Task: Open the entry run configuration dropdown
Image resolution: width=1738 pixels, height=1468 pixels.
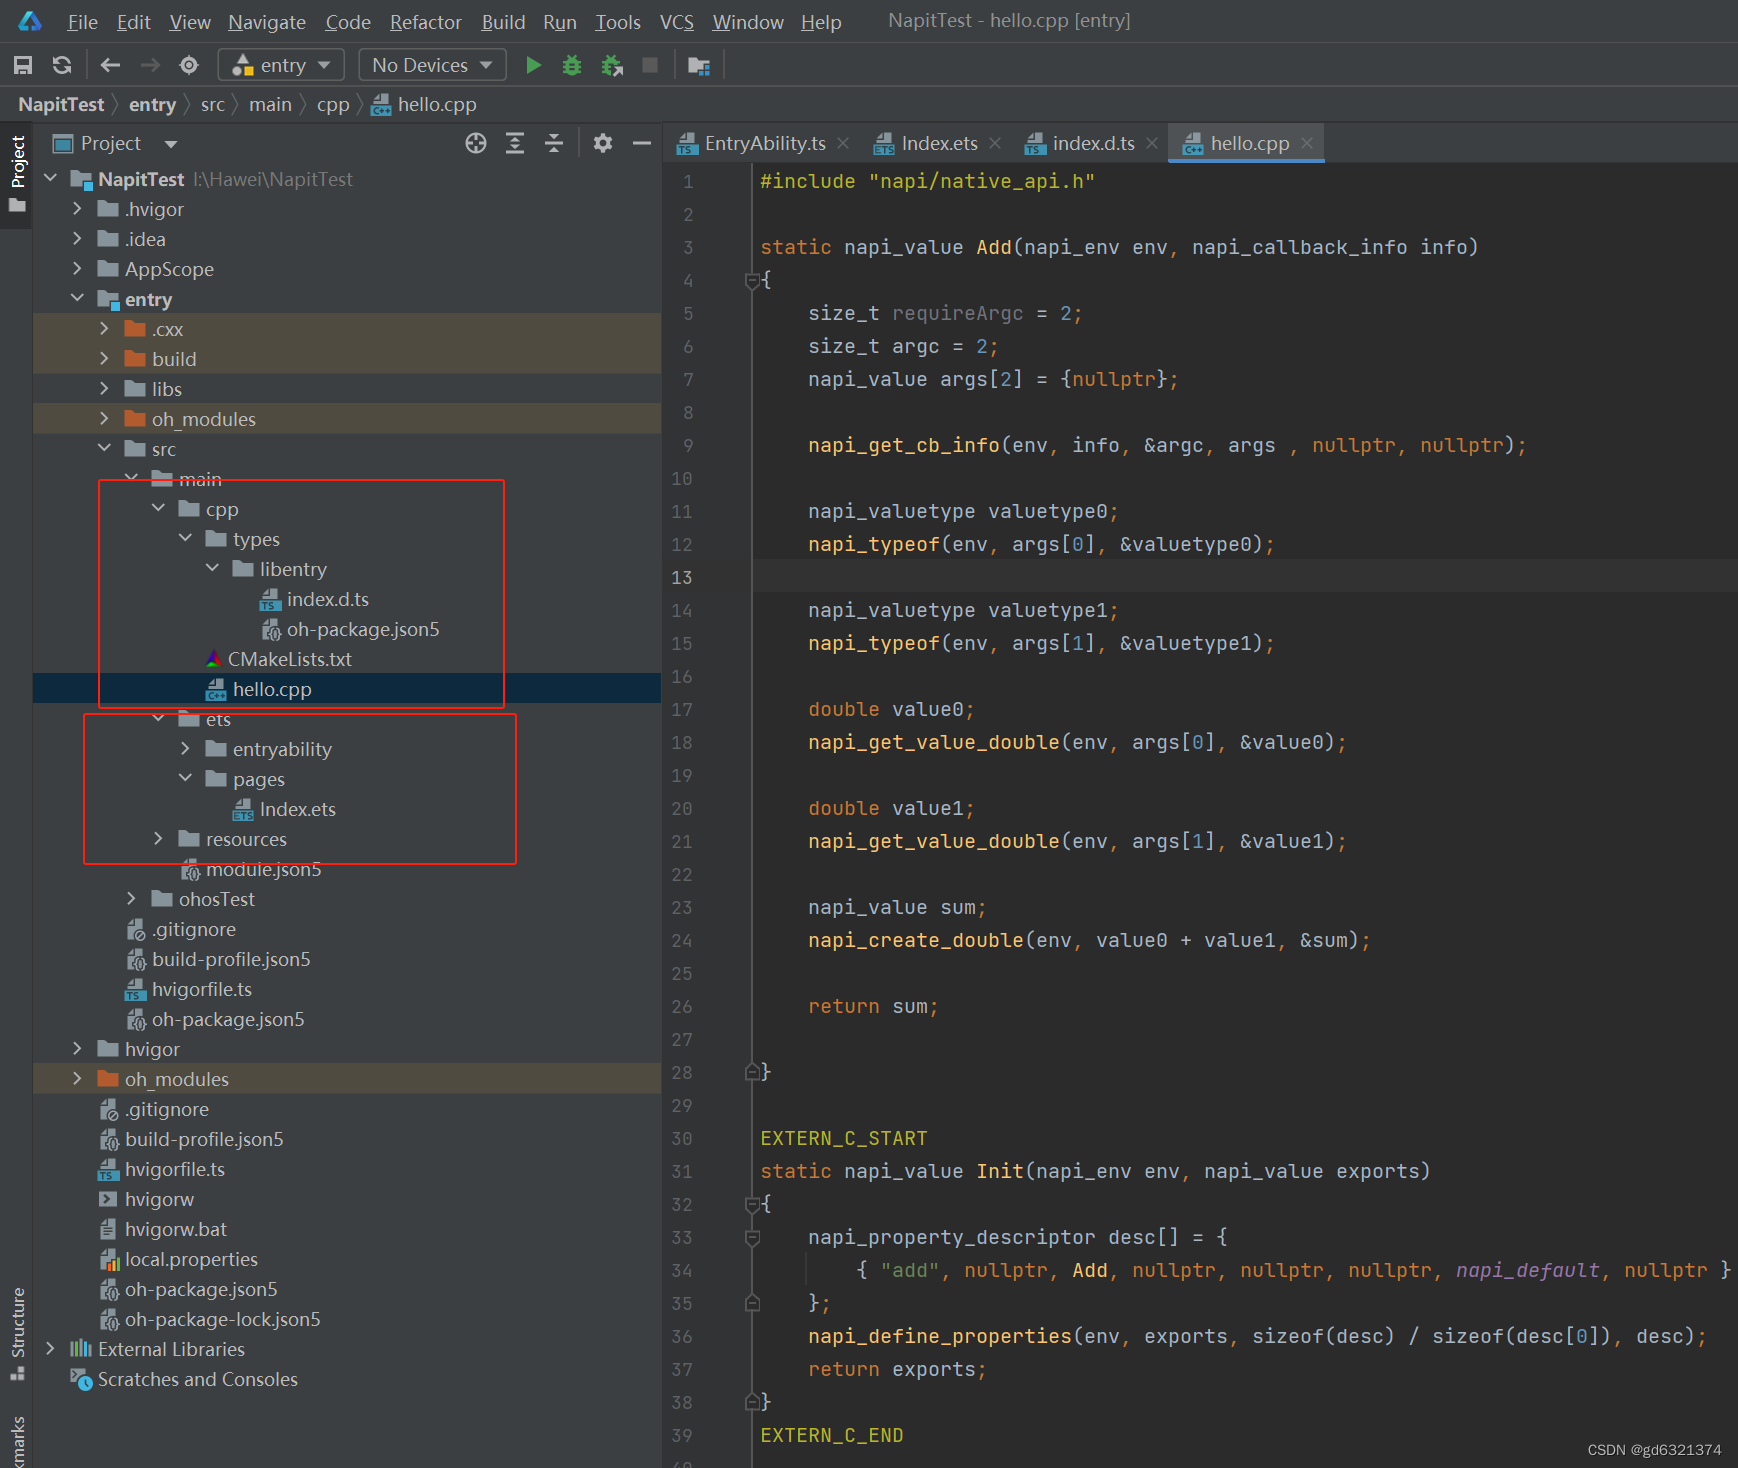Action: [281, 64]
